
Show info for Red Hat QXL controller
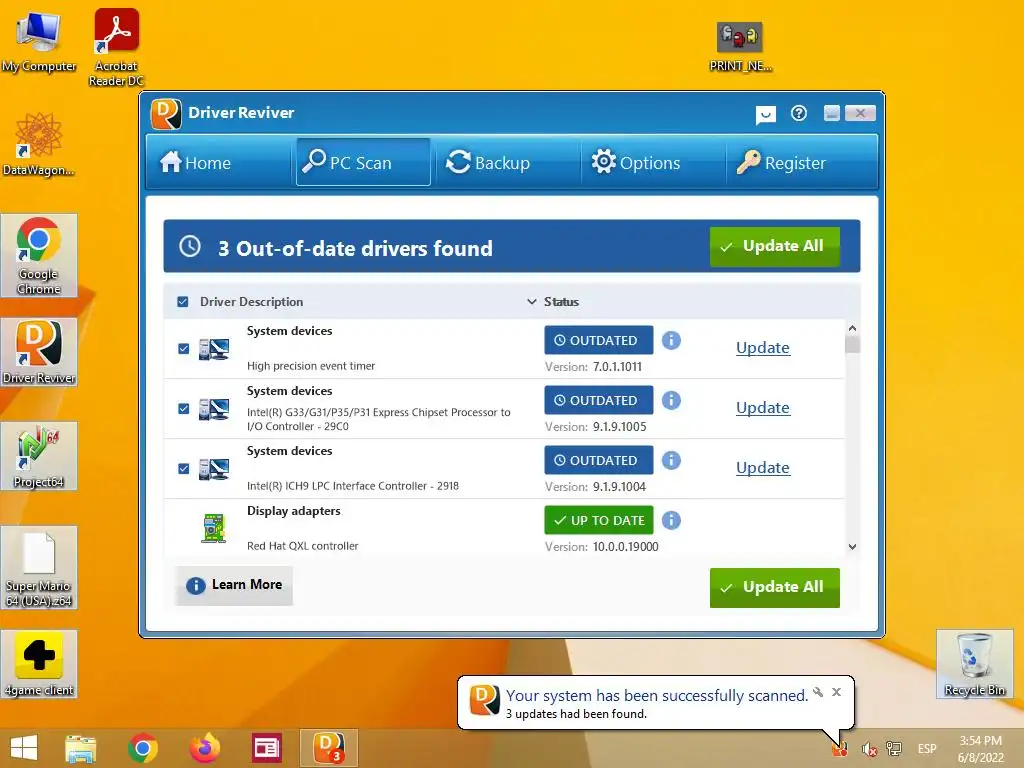(671, 520)
